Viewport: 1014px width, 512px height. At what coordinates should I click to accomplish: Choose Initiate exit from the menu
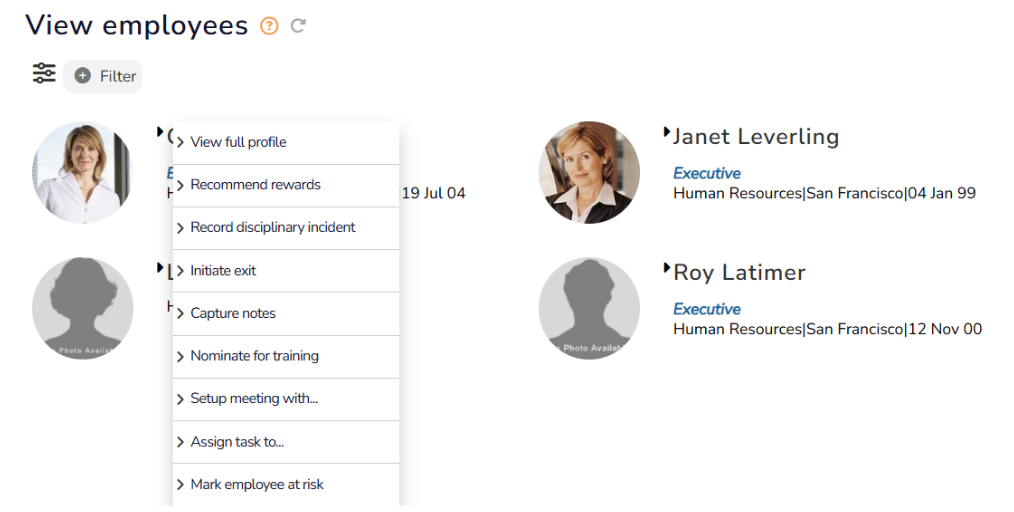[x=223, y=271]
